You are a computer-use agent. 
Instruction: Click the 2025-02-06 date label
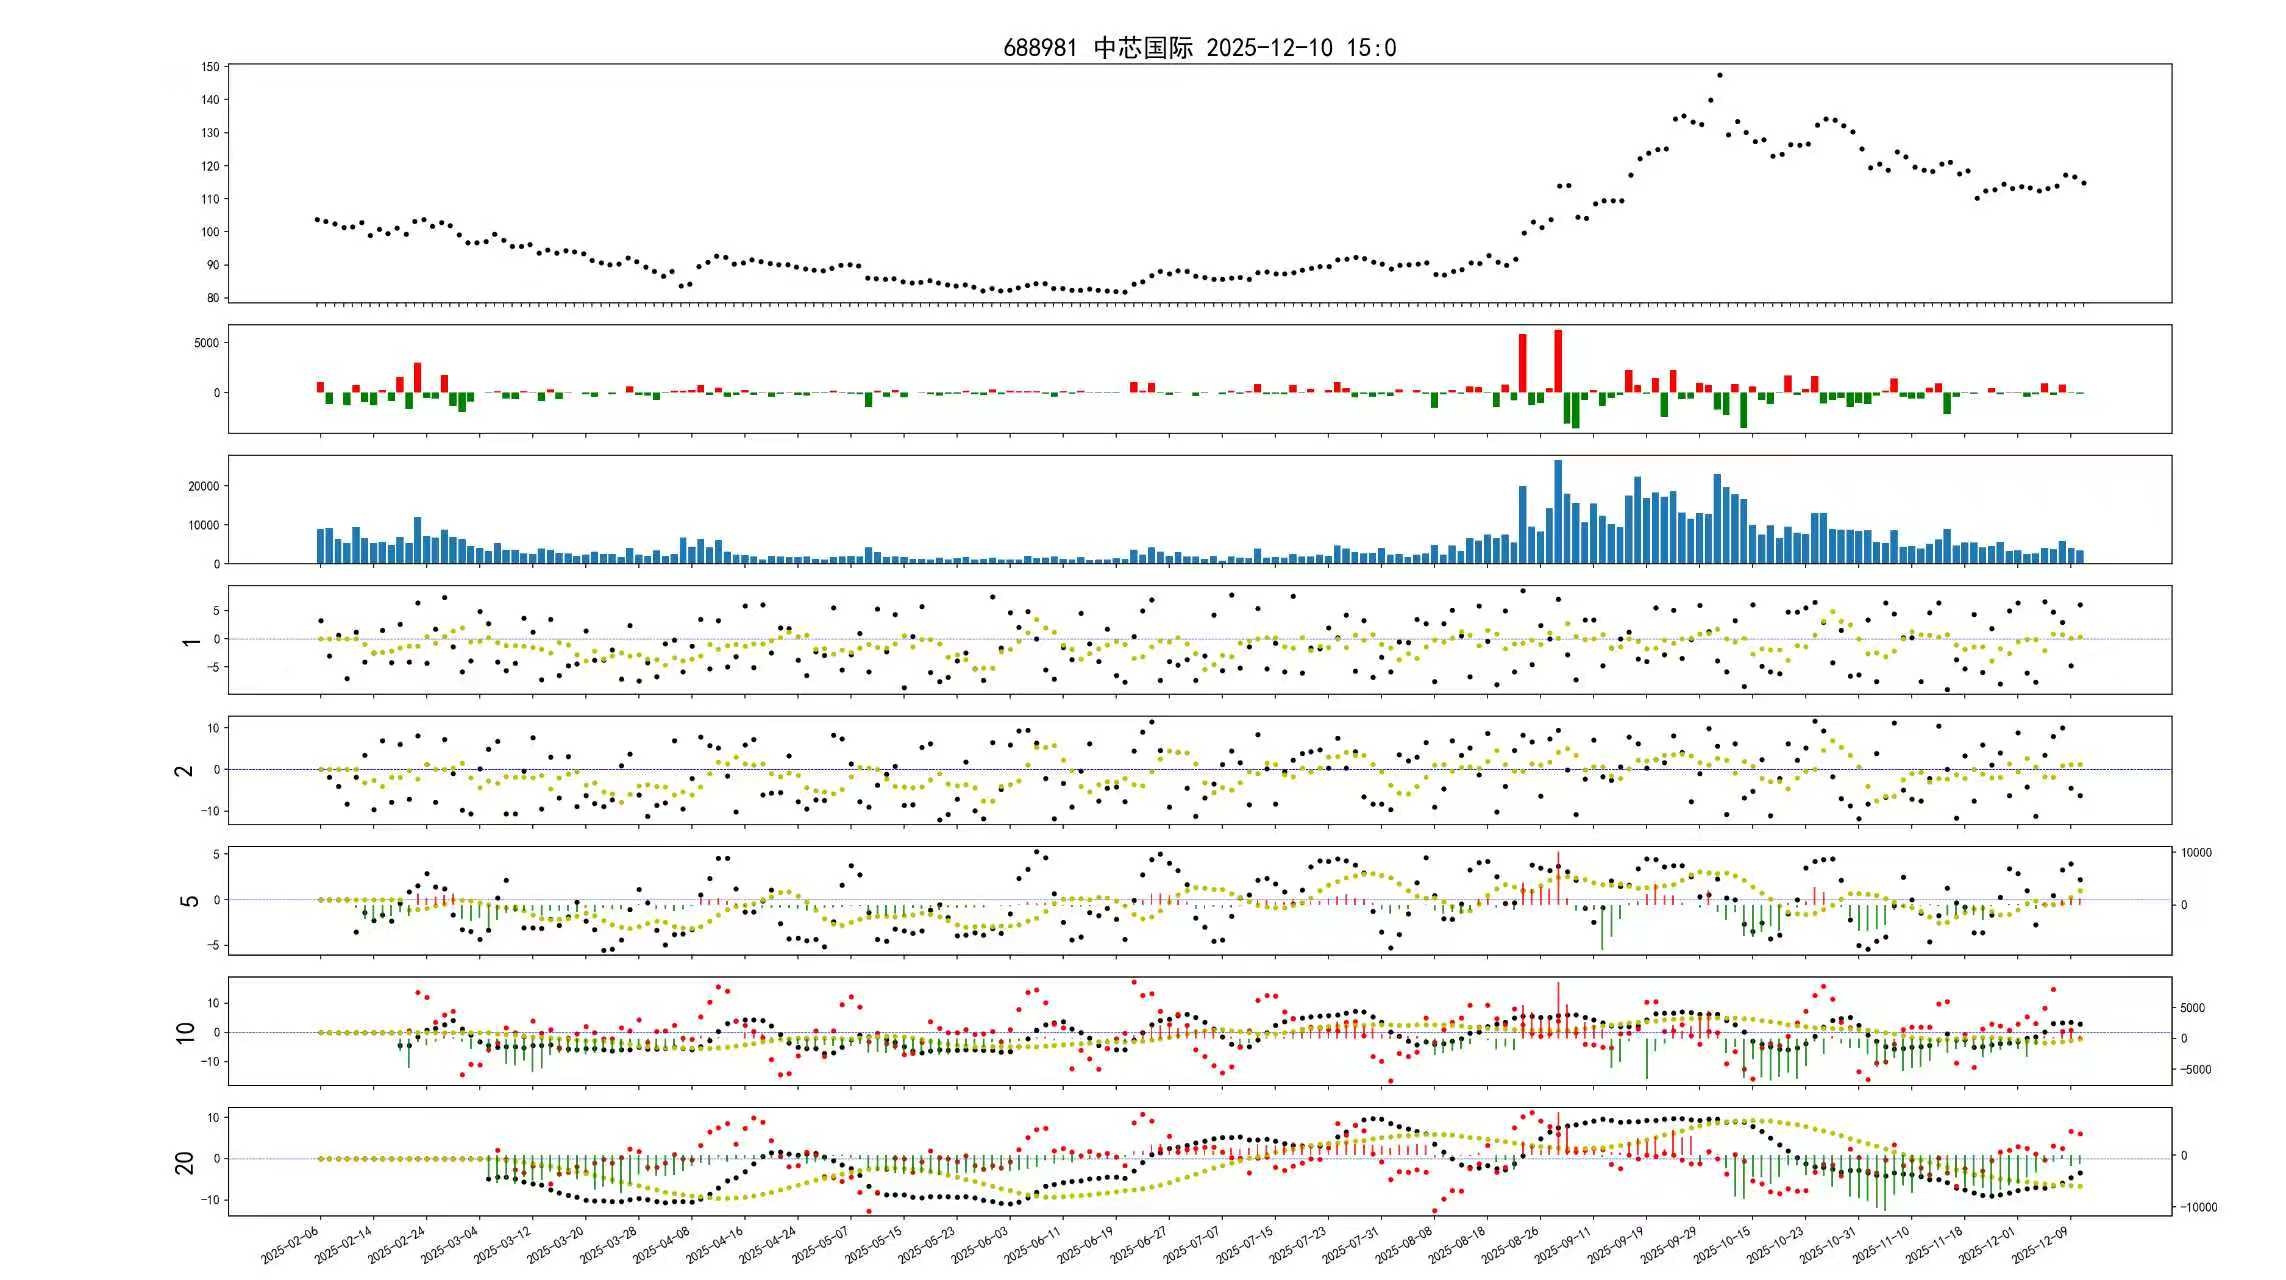(x=292, y=1244)
